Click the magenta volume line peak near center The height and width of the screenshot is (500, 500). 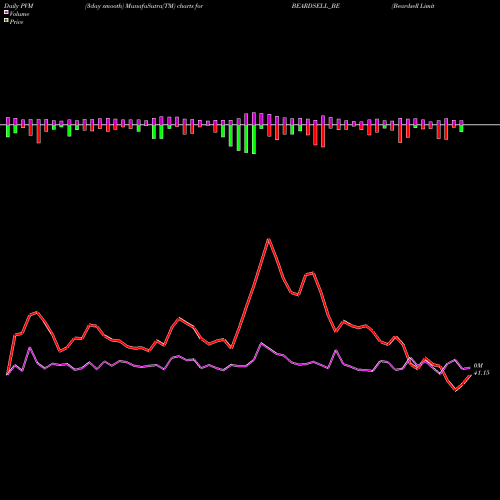262,343
